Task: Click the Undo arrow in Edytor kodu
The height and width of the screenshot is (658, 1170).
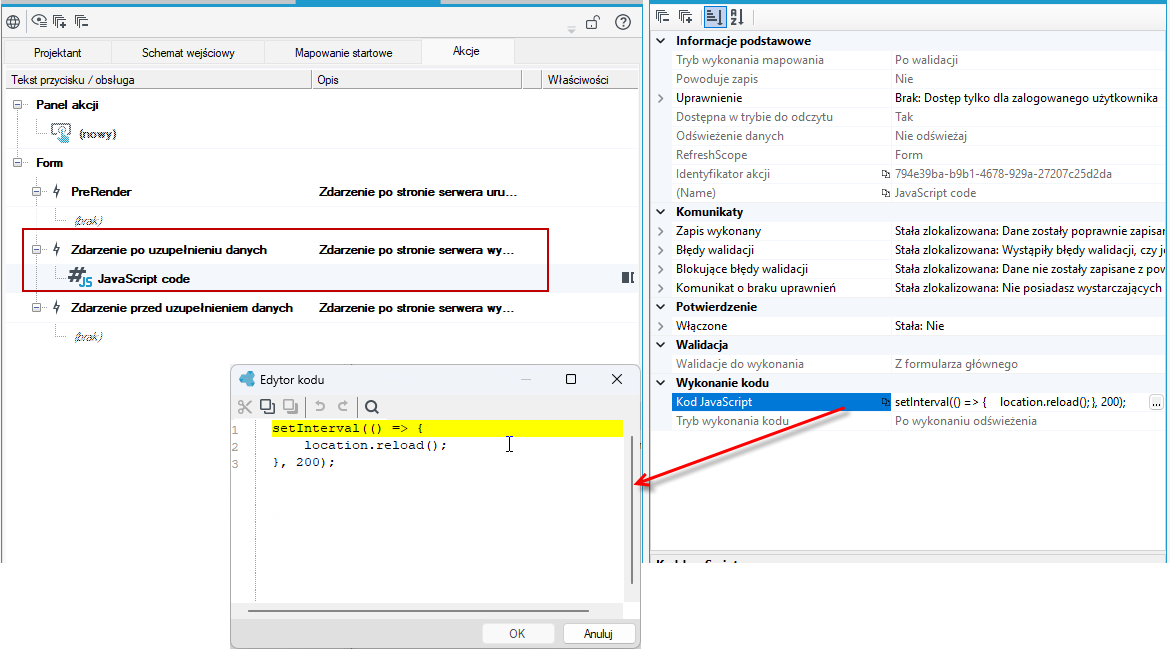Action: [320, 407]
